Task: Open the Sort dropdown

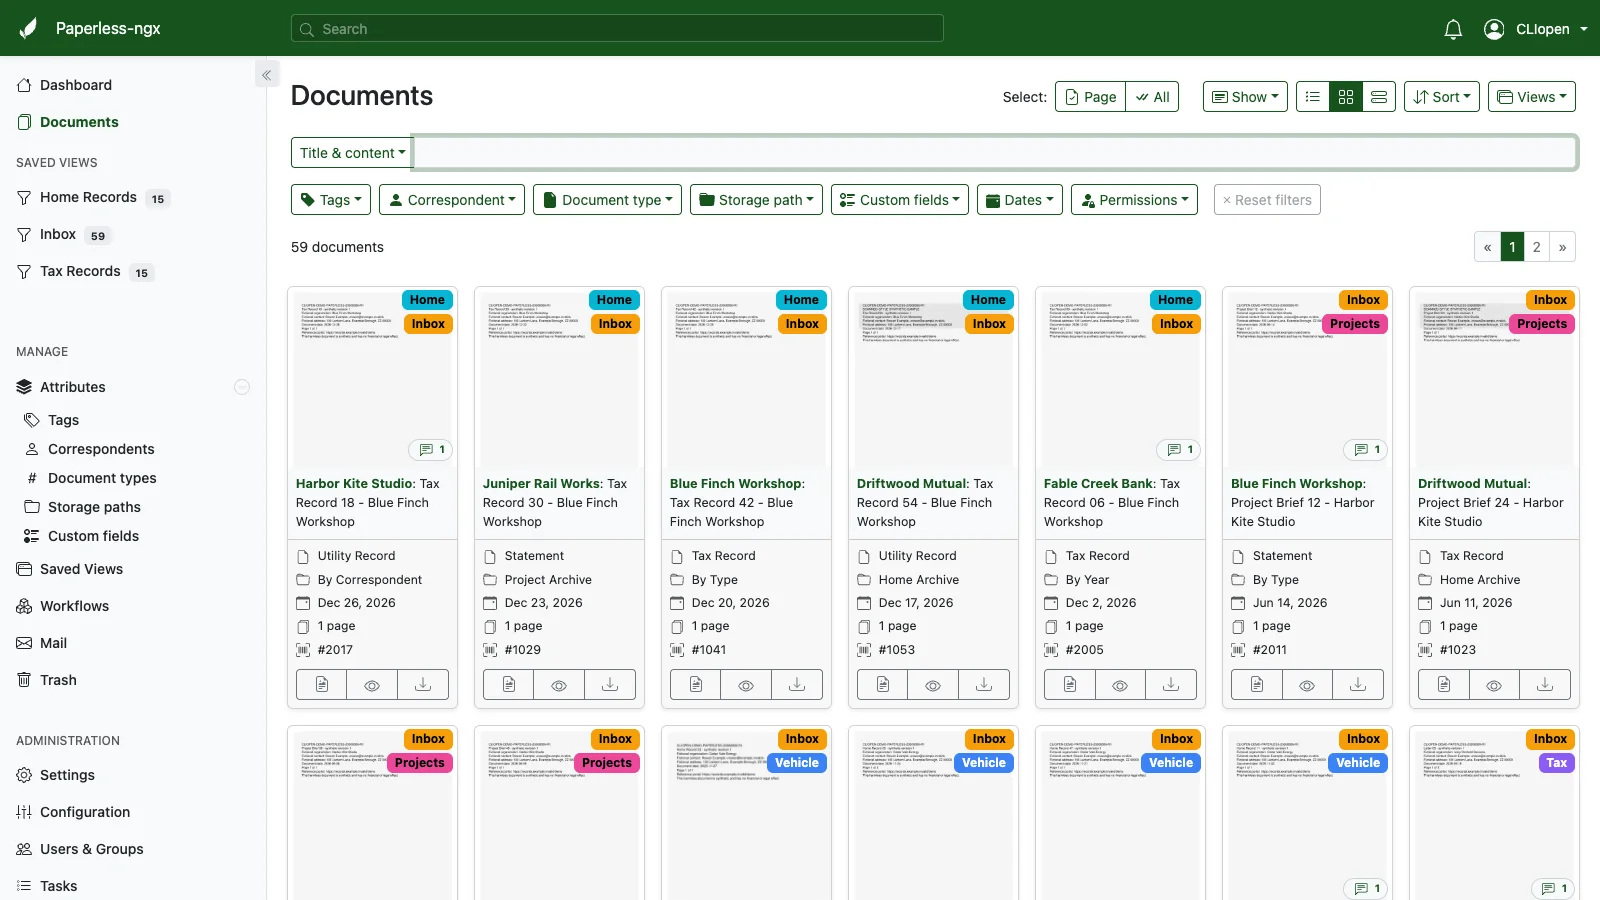Action: point(1442,97)
